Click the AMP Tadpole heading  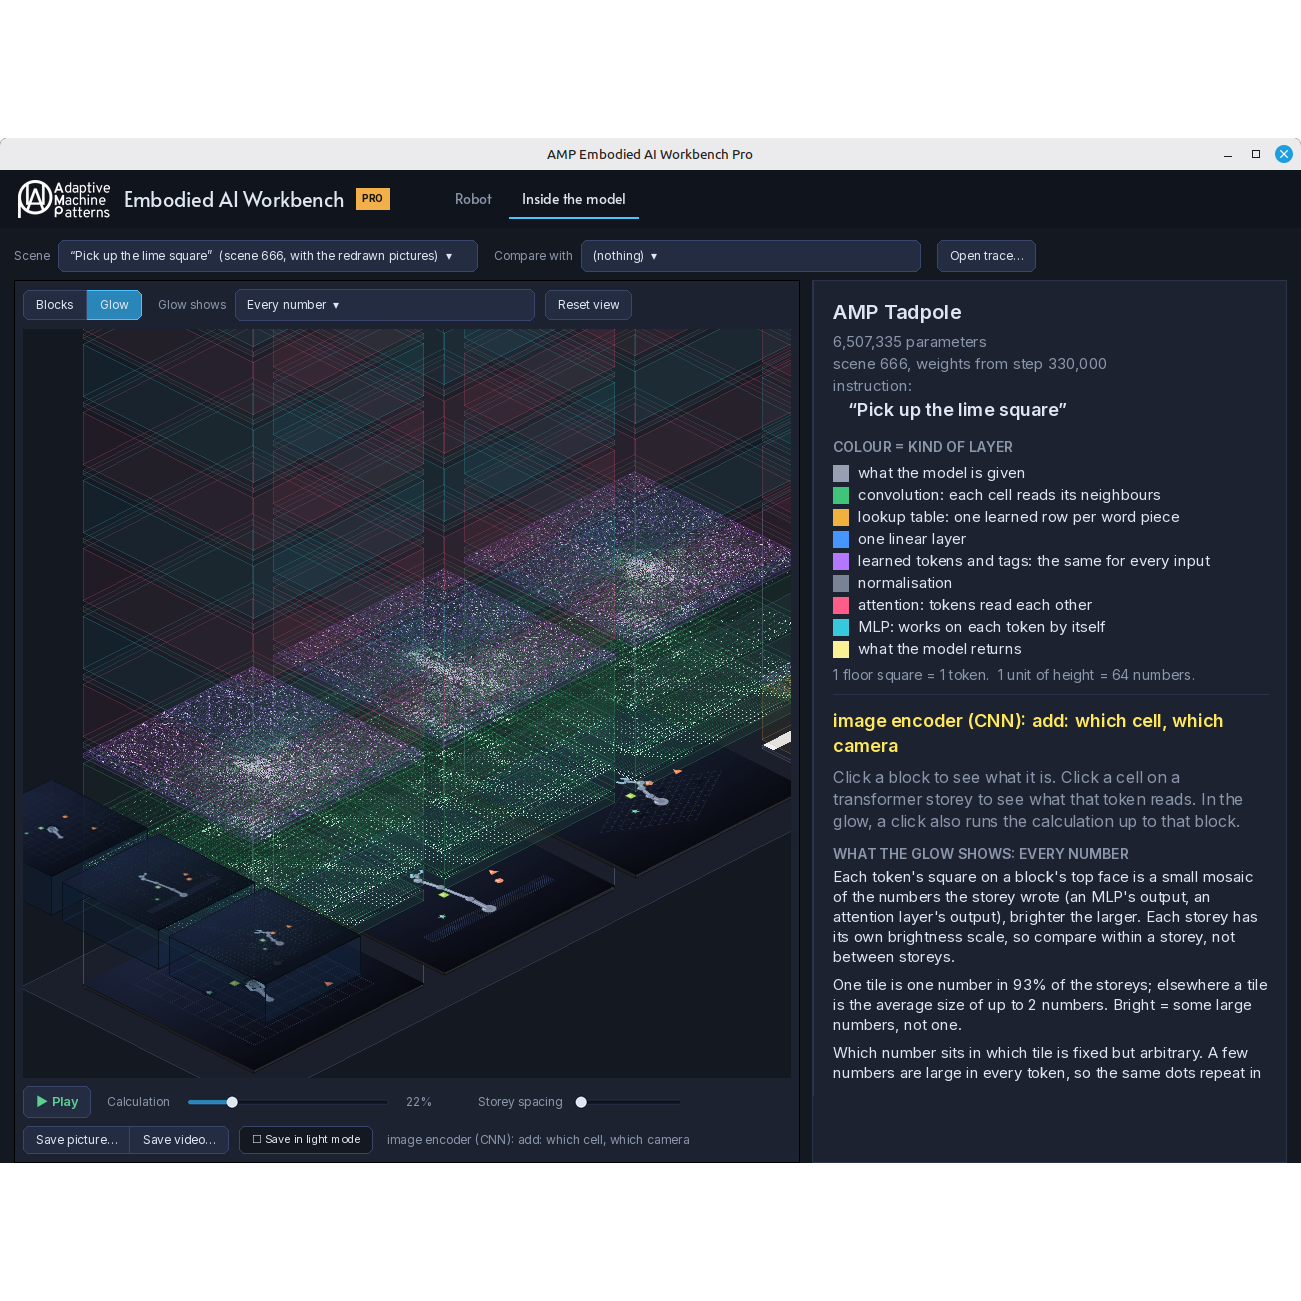(x=897, y=312)
